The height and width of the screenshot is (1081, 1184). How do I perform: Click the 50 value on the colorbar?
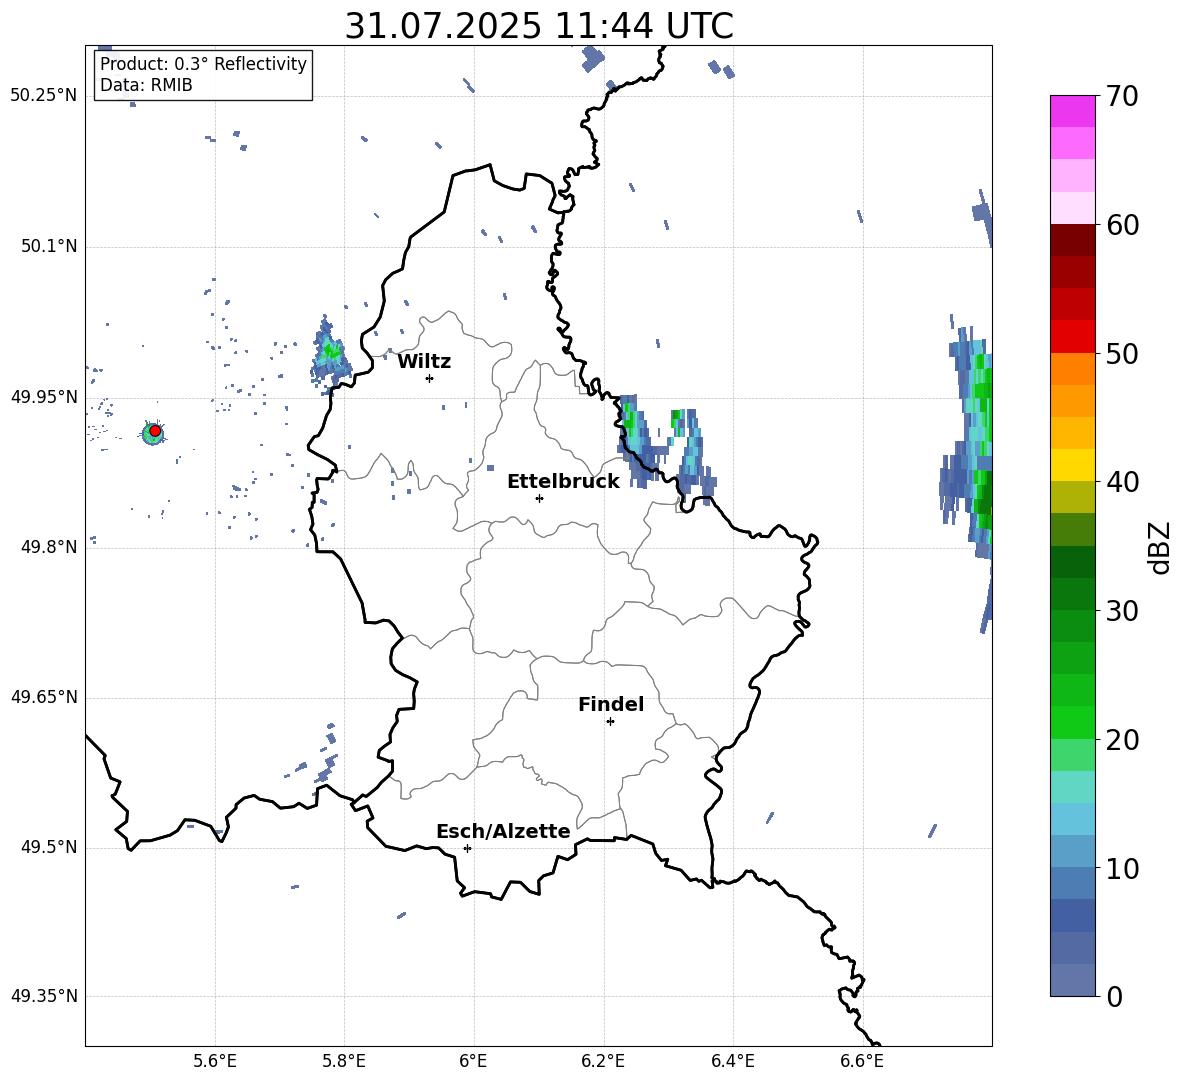[1122, 353]
